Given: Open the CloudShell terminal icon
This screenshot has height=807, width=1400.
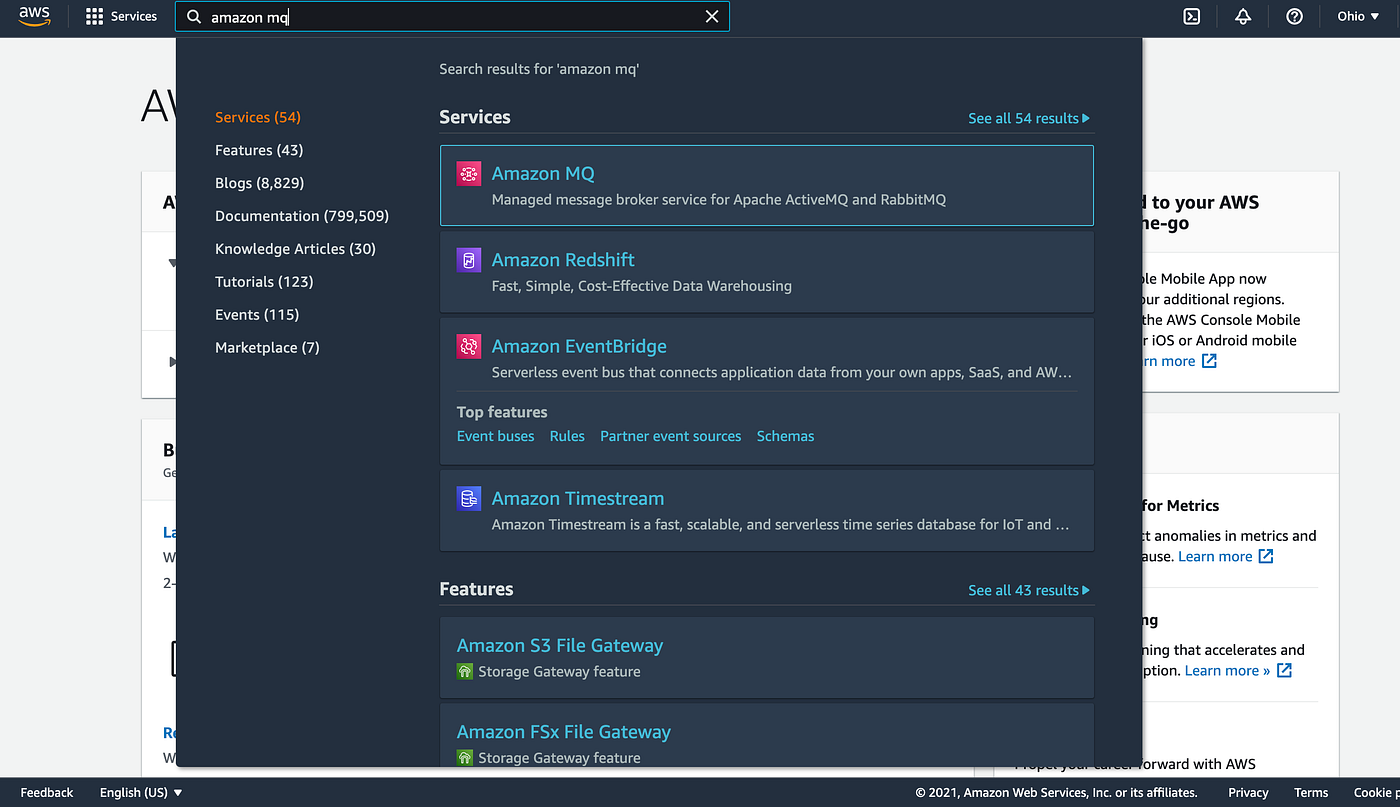Looking at the screenshot, I should [x=1192, y=17].
